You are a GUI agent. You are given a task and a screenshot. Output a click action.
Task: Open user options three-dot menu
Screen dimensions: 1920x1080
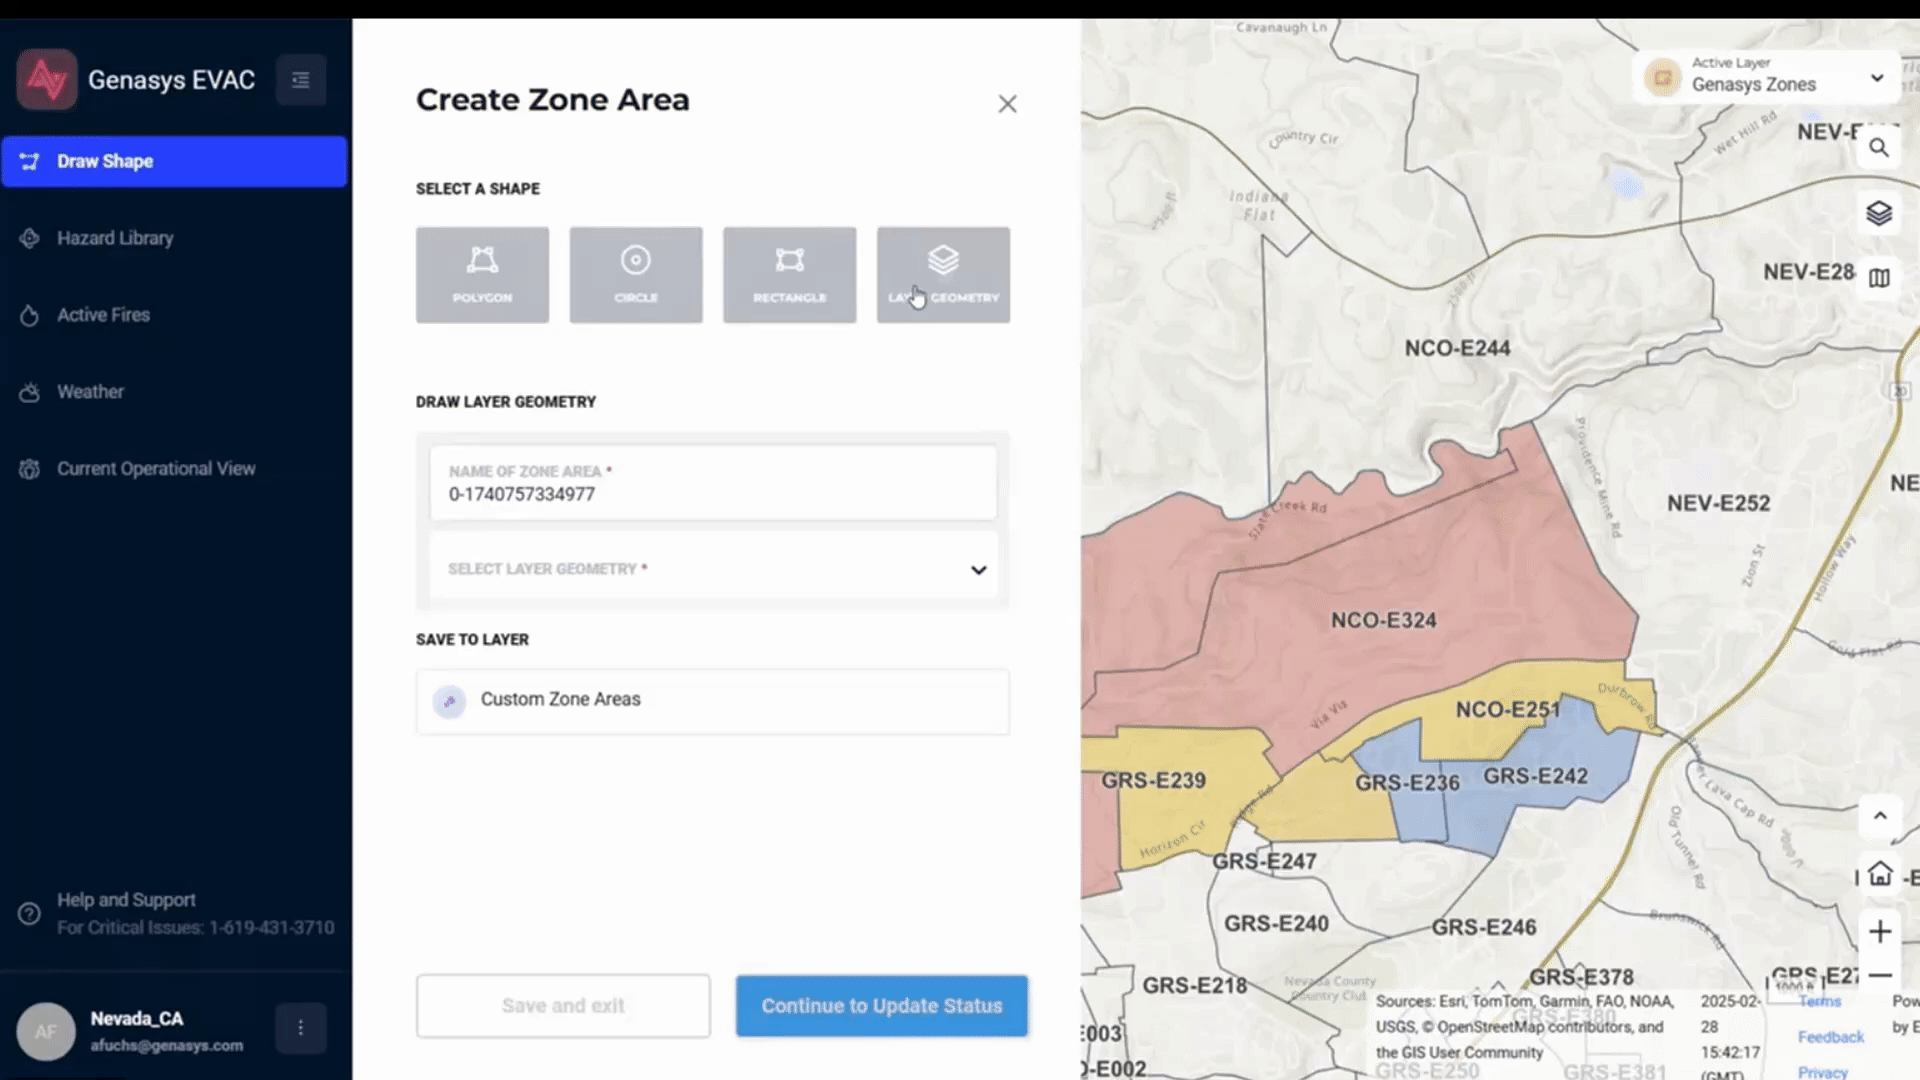point(300,1028)
